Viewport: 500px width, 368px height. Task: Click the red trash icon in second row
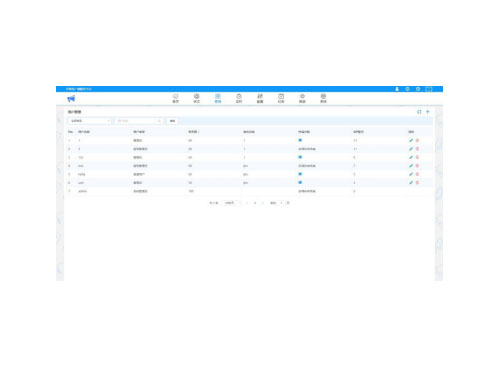(417, 149)
